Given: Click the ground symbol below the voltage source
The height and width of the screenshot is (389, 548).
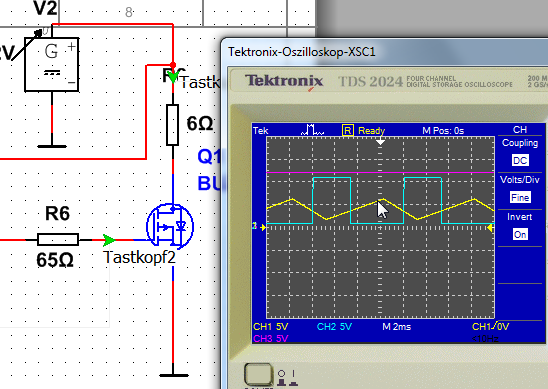Looking at the screenshot, I should pyautogui.click(x=52, y=146).
